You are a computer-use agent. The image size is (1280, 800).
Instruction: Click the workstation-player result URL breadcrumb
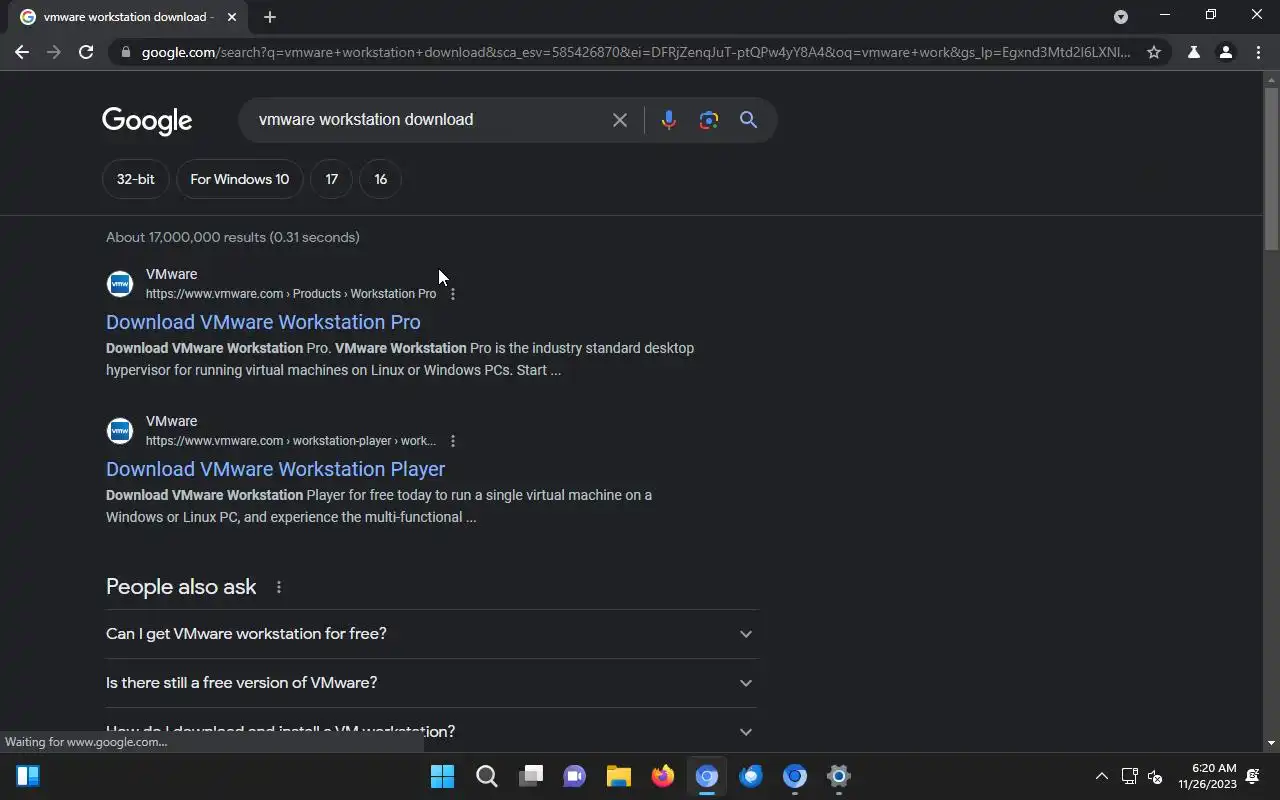coord(291,441)
